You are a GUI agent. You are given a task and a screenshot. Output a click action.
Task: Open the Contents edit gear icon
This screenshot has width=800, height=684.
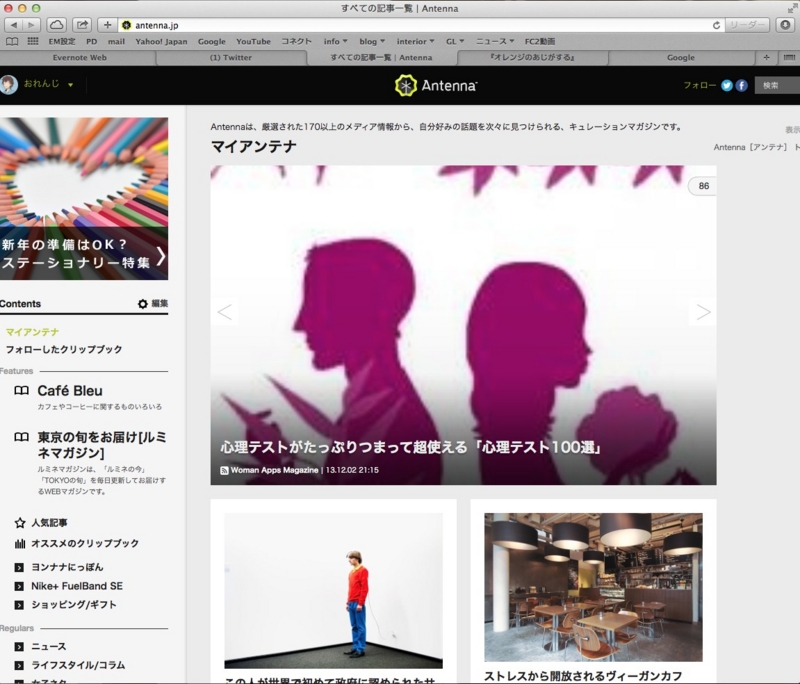click(x=142, y=304)
